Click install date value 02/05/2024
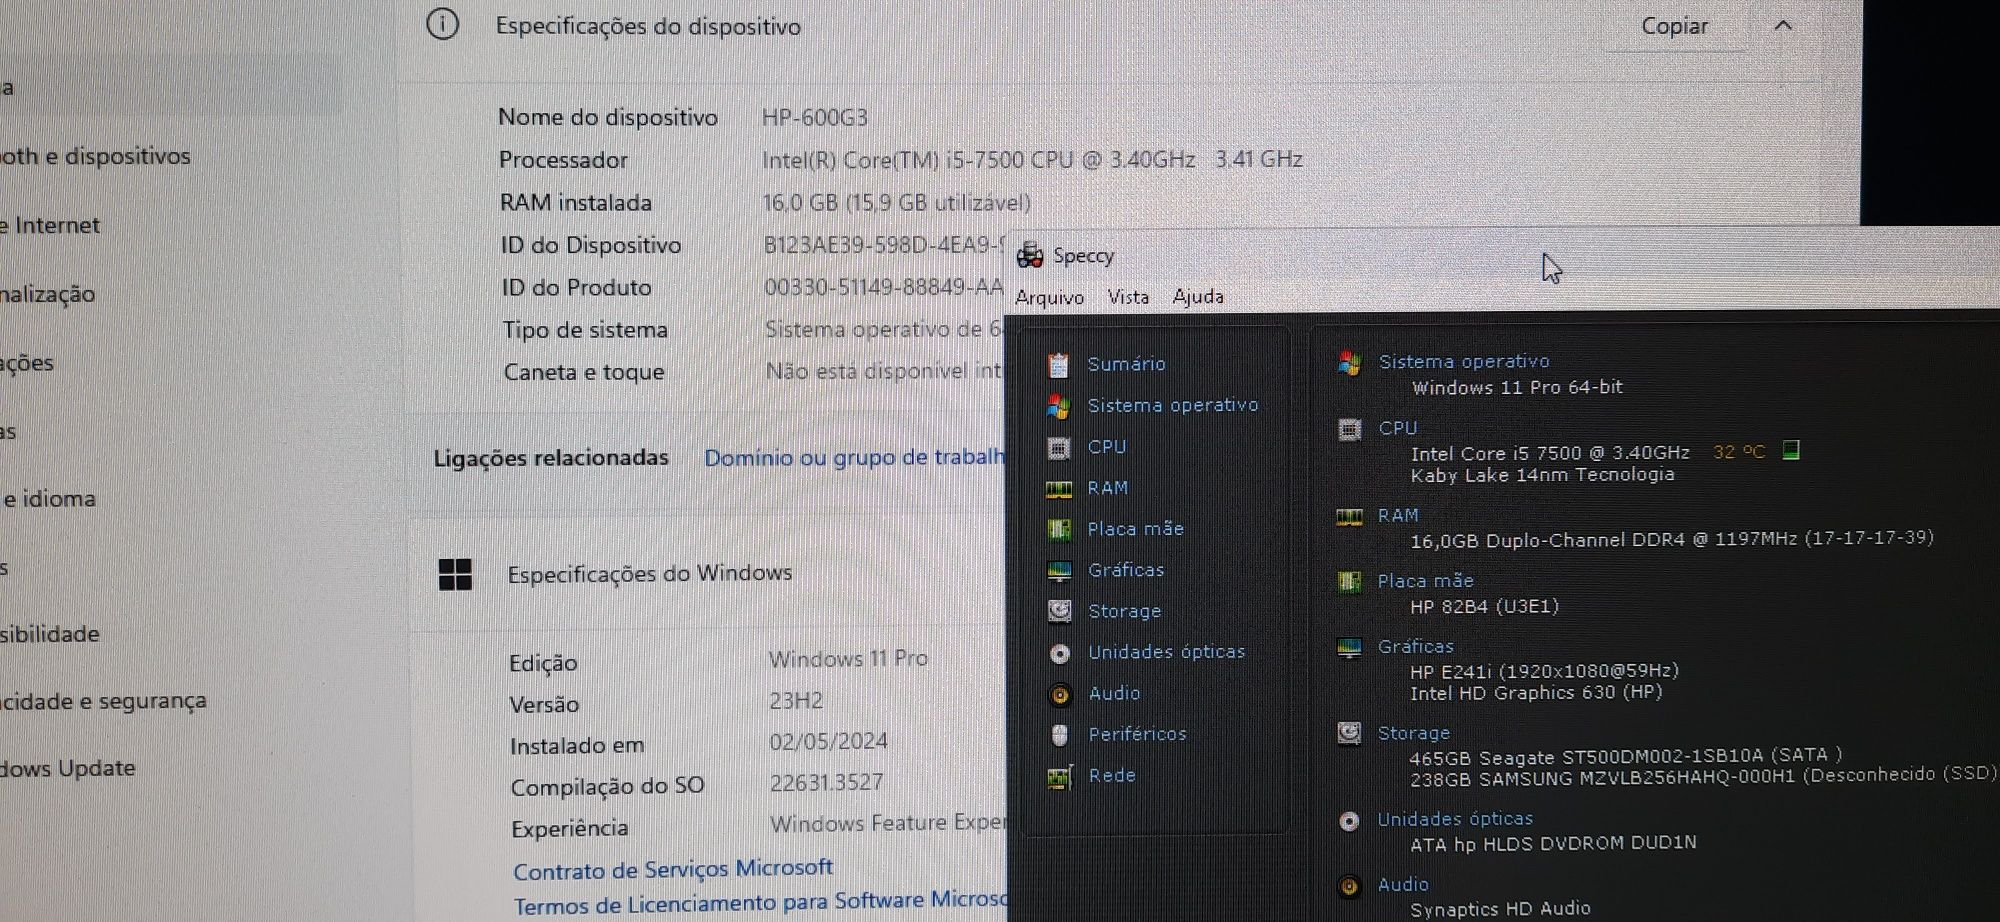2000x922 pixels. 828,741
